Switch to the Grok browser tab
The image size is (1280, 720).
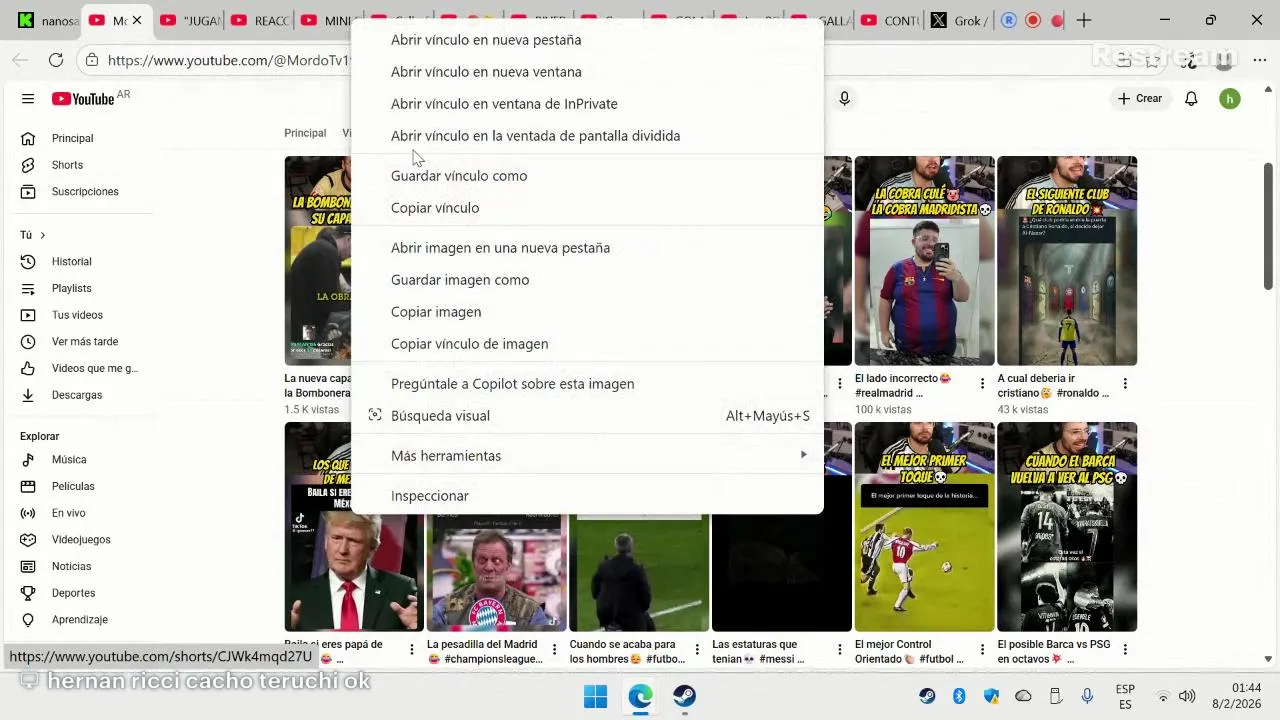click(x=961, y=20)
